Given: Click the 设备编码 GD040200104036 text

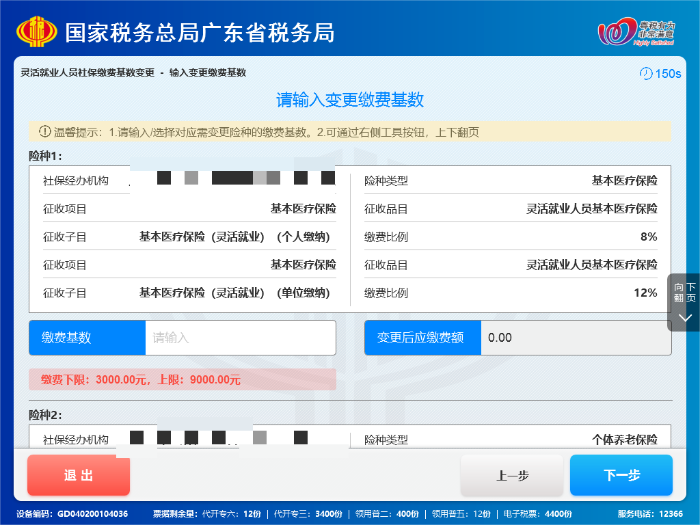Looking at the screenshot, I should (72, 514).
